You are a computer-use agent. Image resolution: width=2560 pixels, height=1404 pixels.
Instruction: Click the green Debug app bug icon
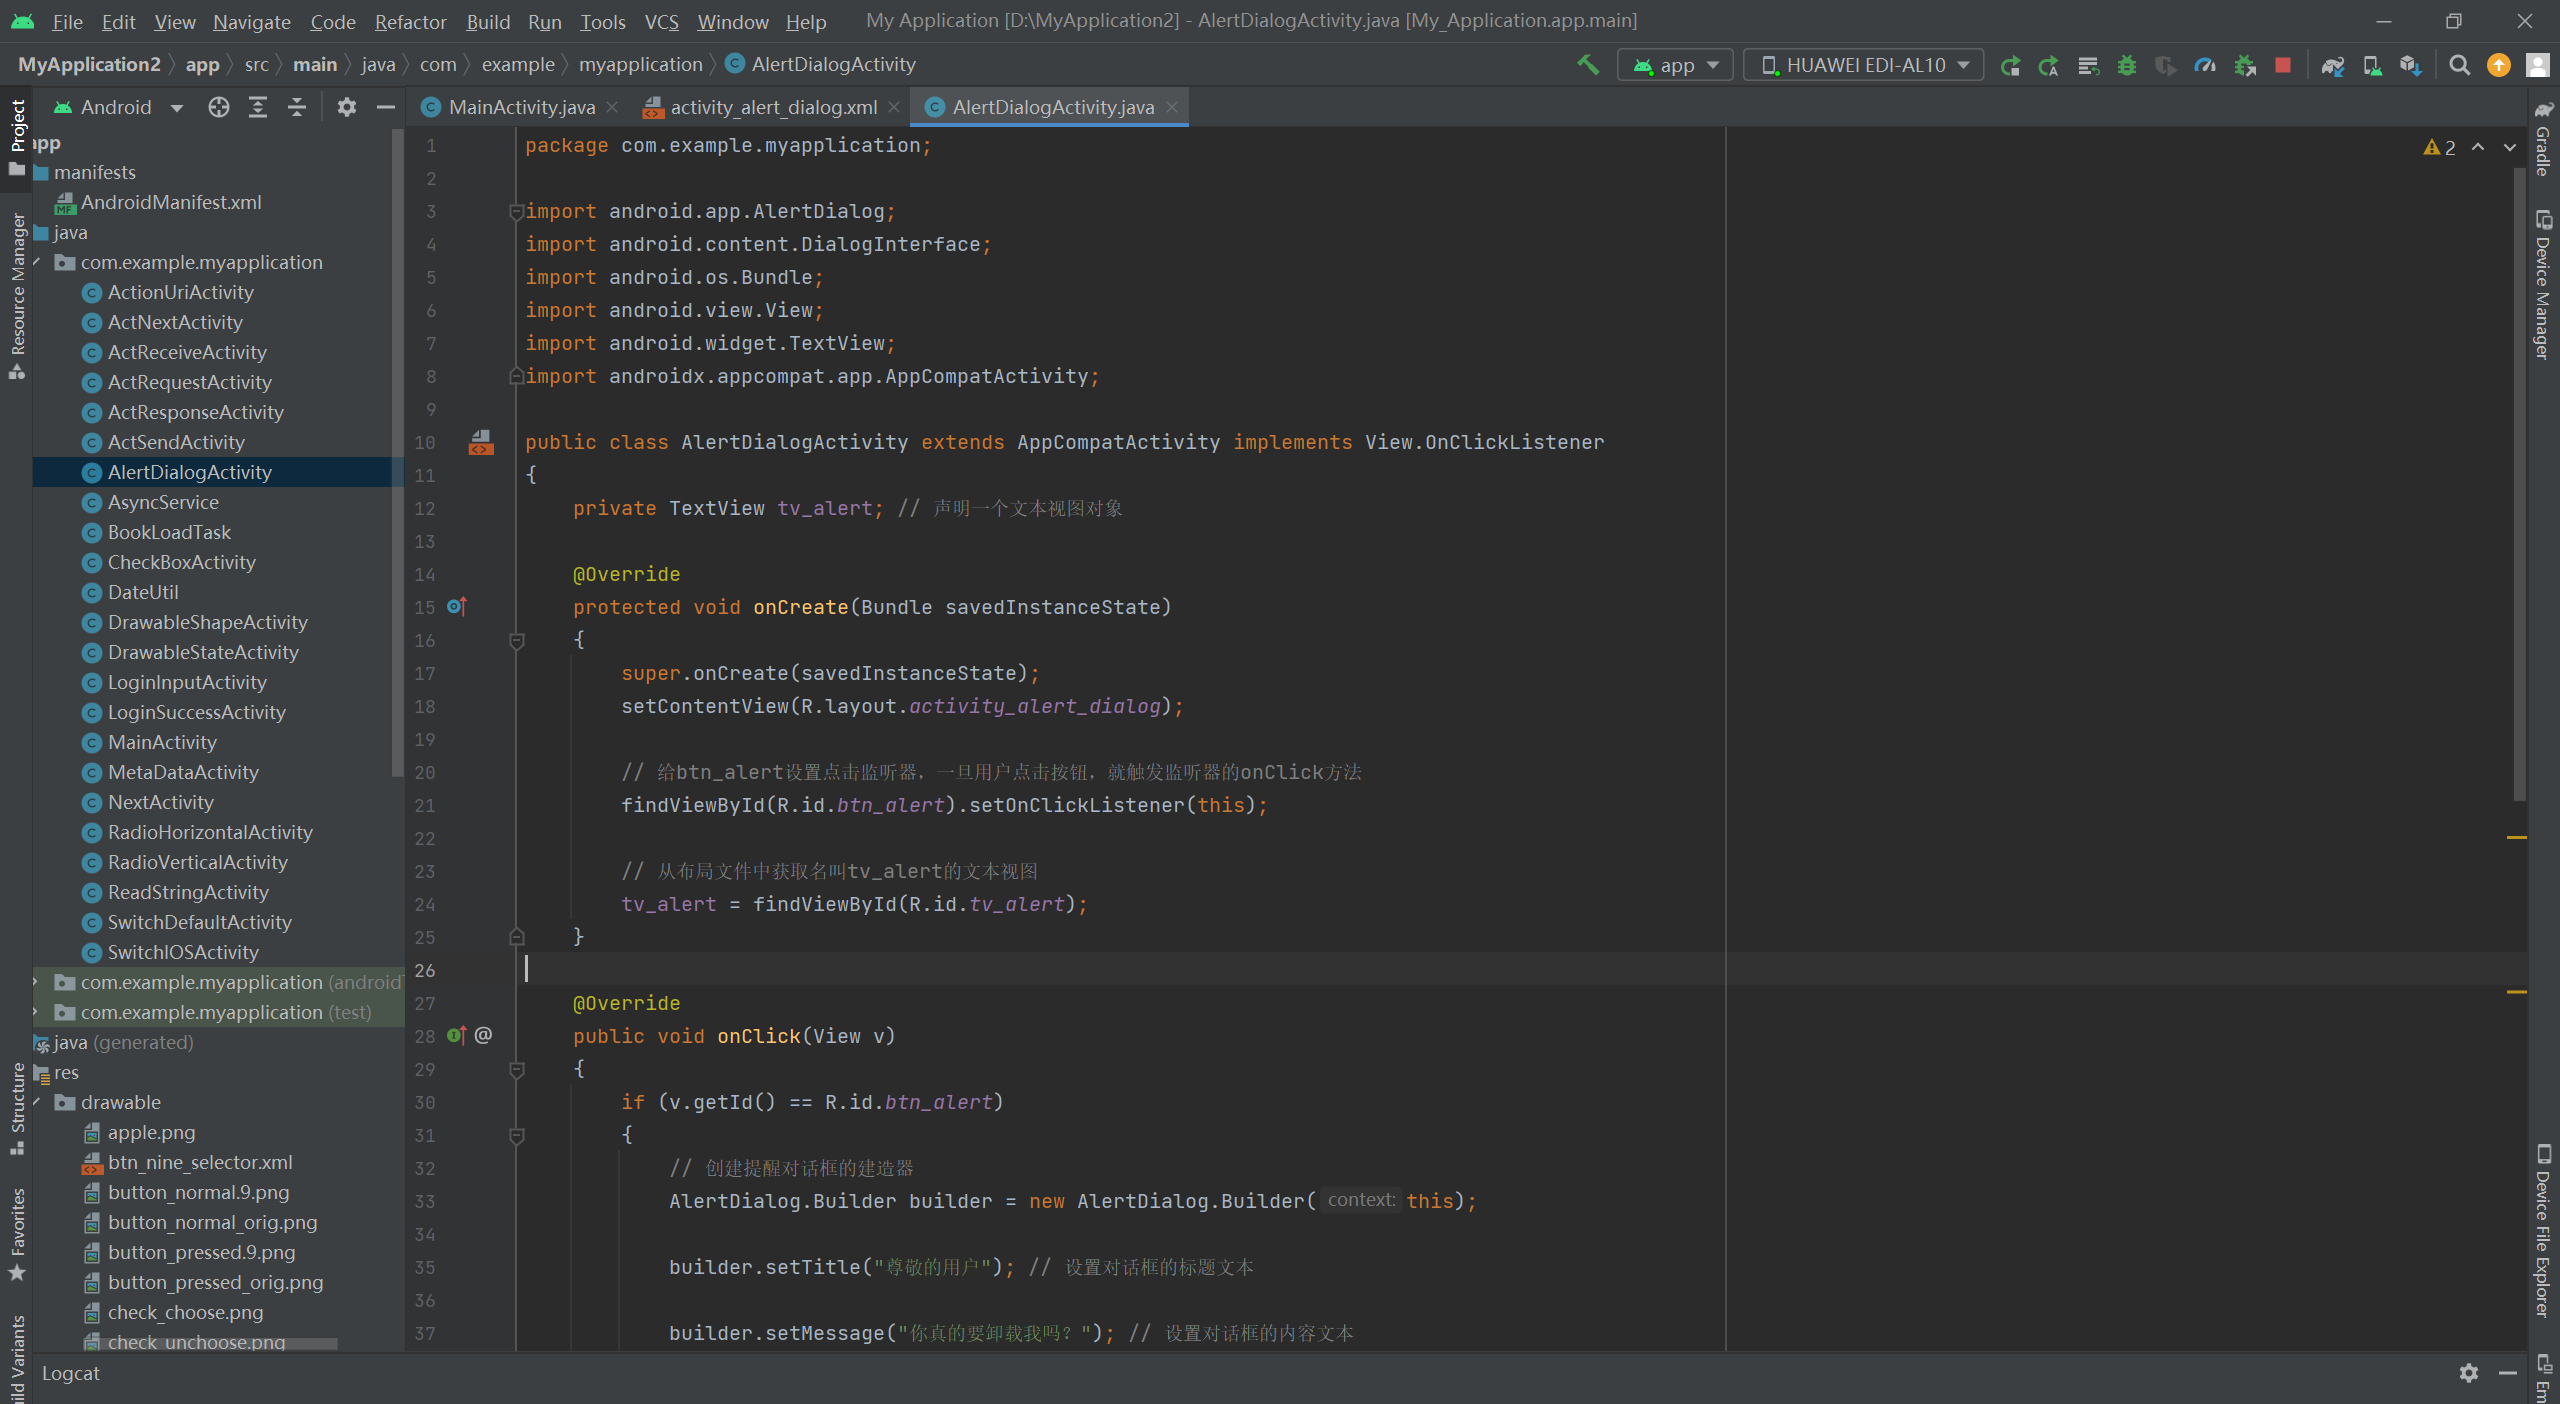click(x=2127, y=65)
